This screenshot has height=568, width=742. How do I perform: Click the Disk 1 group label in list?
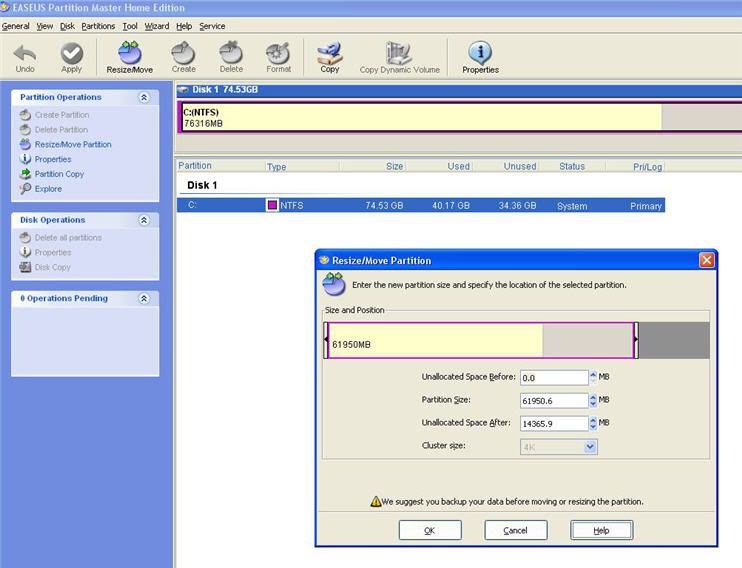tap(202, 185)
